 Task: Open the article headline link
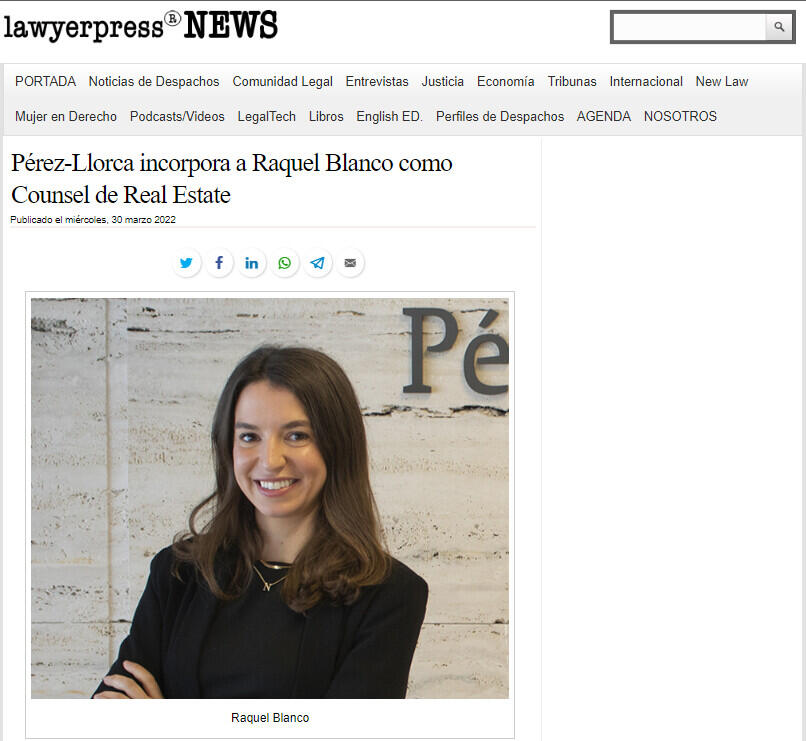coord(232,179)
